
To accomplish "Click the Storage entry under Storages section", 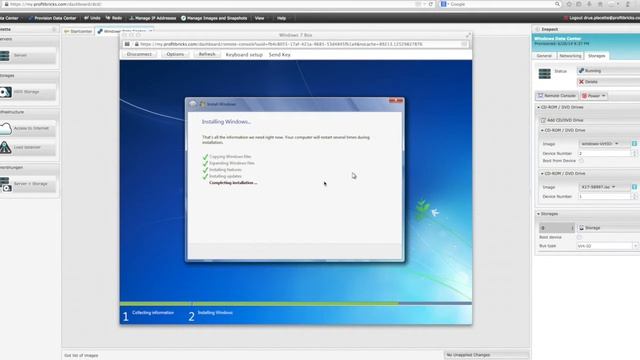I will click(608, 228).
